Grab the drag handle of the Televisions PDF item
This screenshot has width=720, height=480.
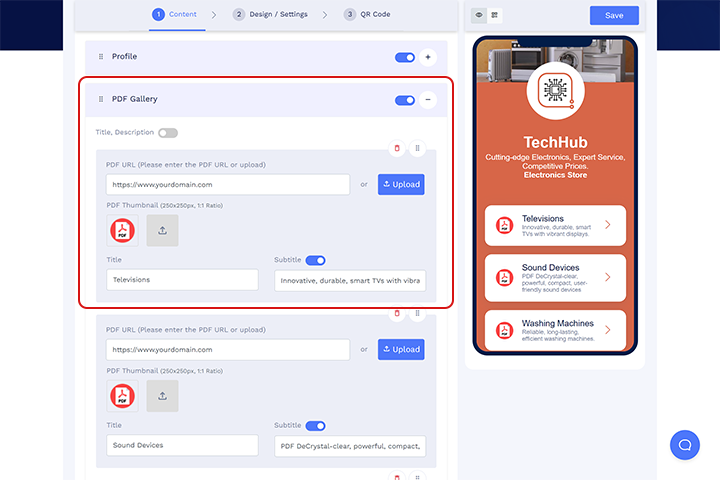pos(417,149)
